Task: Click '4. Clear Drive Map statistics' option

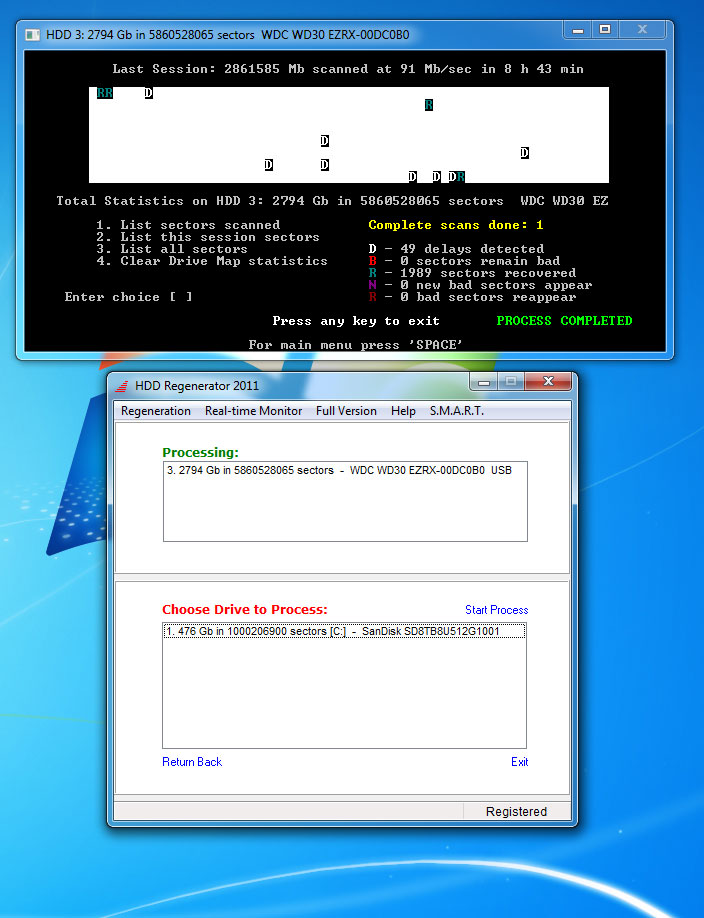Action: (x=212, y=261)
